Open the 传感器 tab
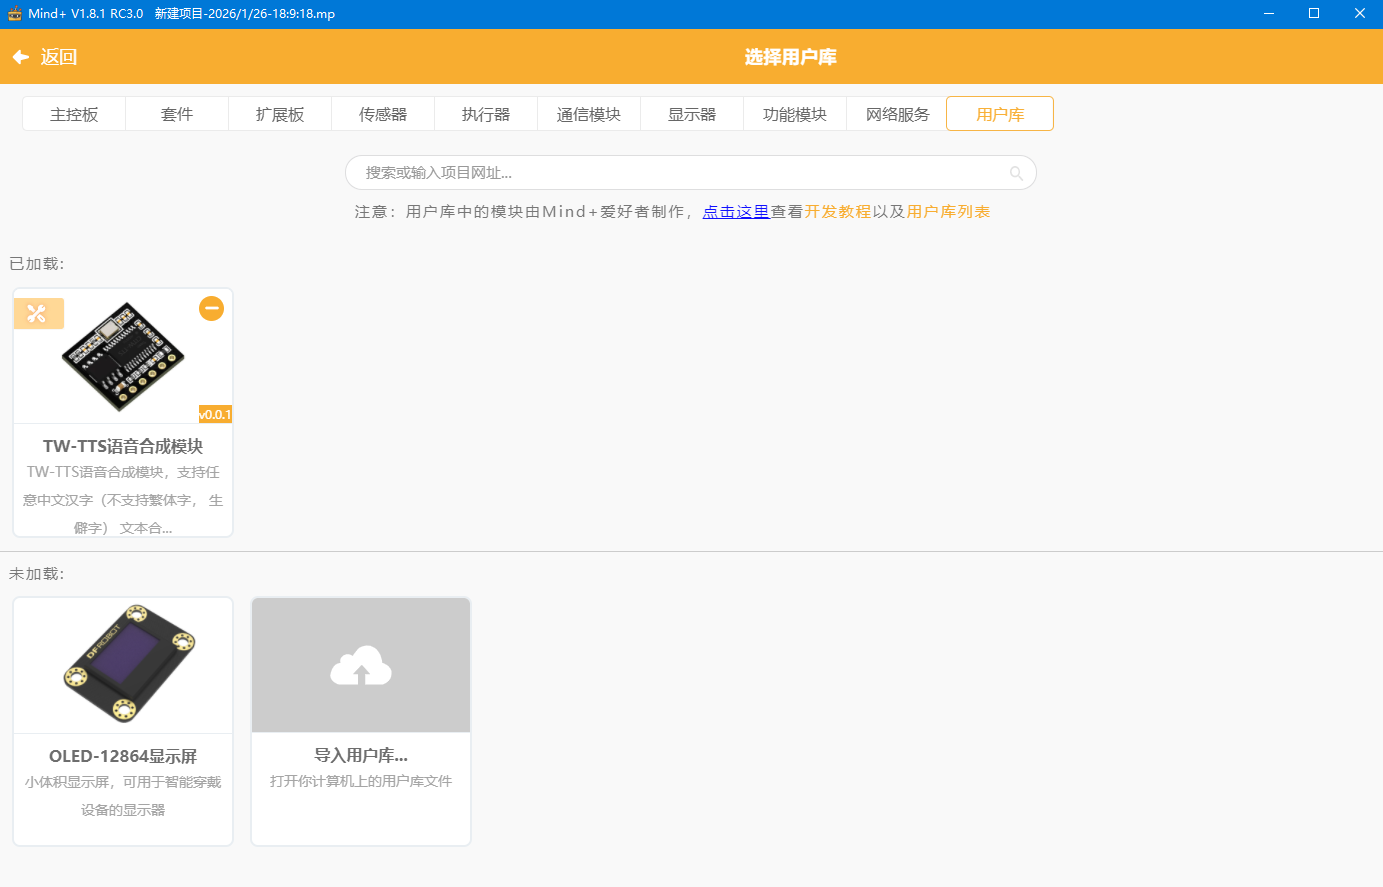1383x887 pixels. point(383,114)
